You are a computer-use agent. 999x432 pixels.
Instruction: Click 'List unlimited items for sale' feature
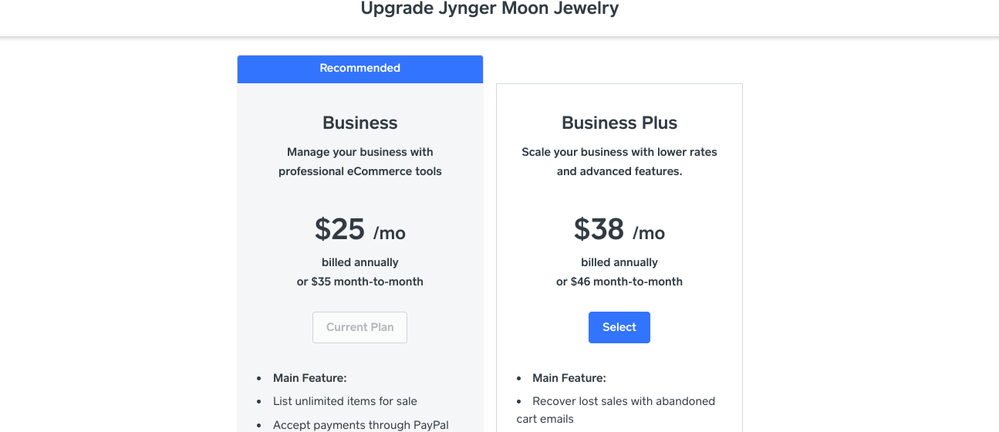click(345, 401)
